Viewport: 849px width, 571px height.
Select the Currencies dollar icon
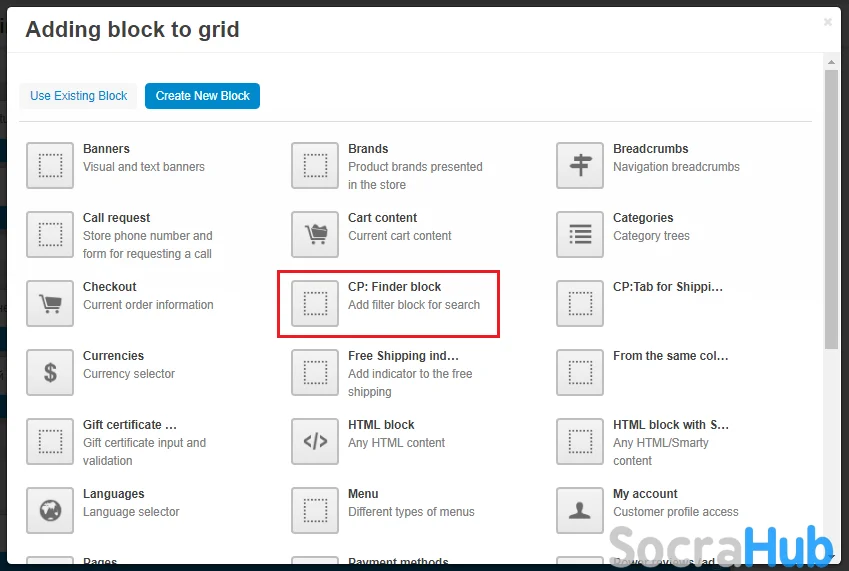click(x=50, y=372)
